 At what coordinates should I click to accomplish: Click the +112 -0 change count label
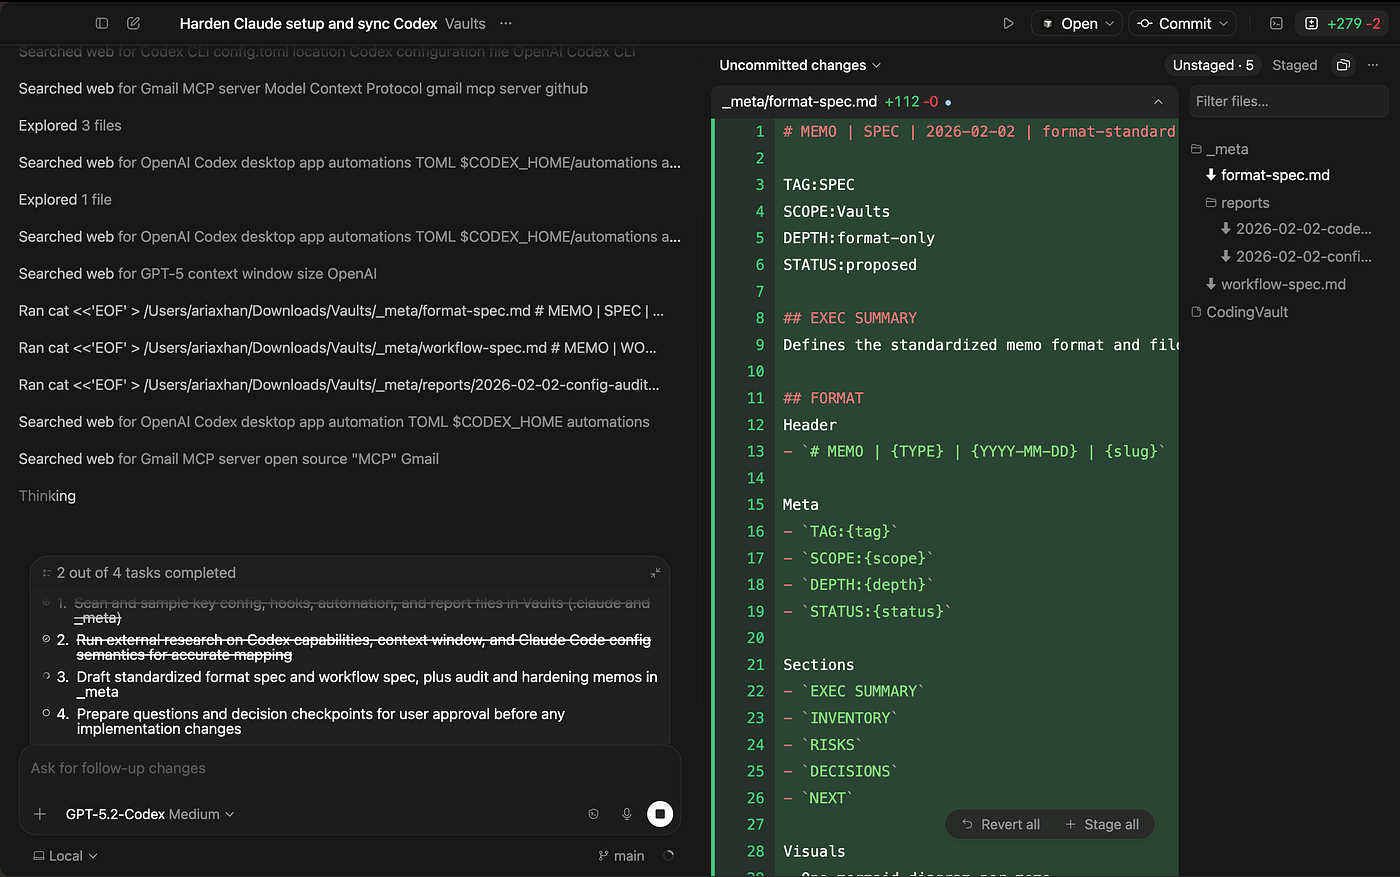(x=911, y=101)
